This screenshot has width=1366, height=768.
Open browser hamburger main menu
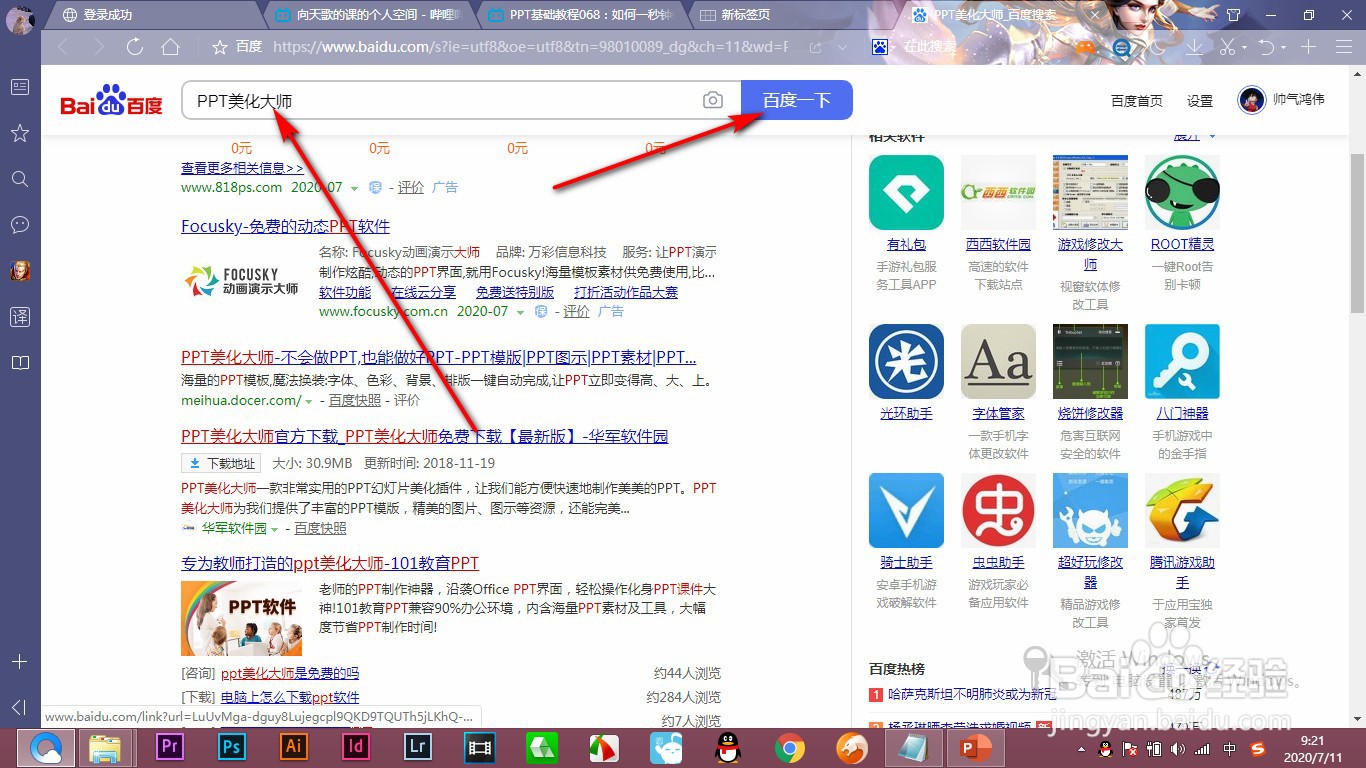point(1342,47)
